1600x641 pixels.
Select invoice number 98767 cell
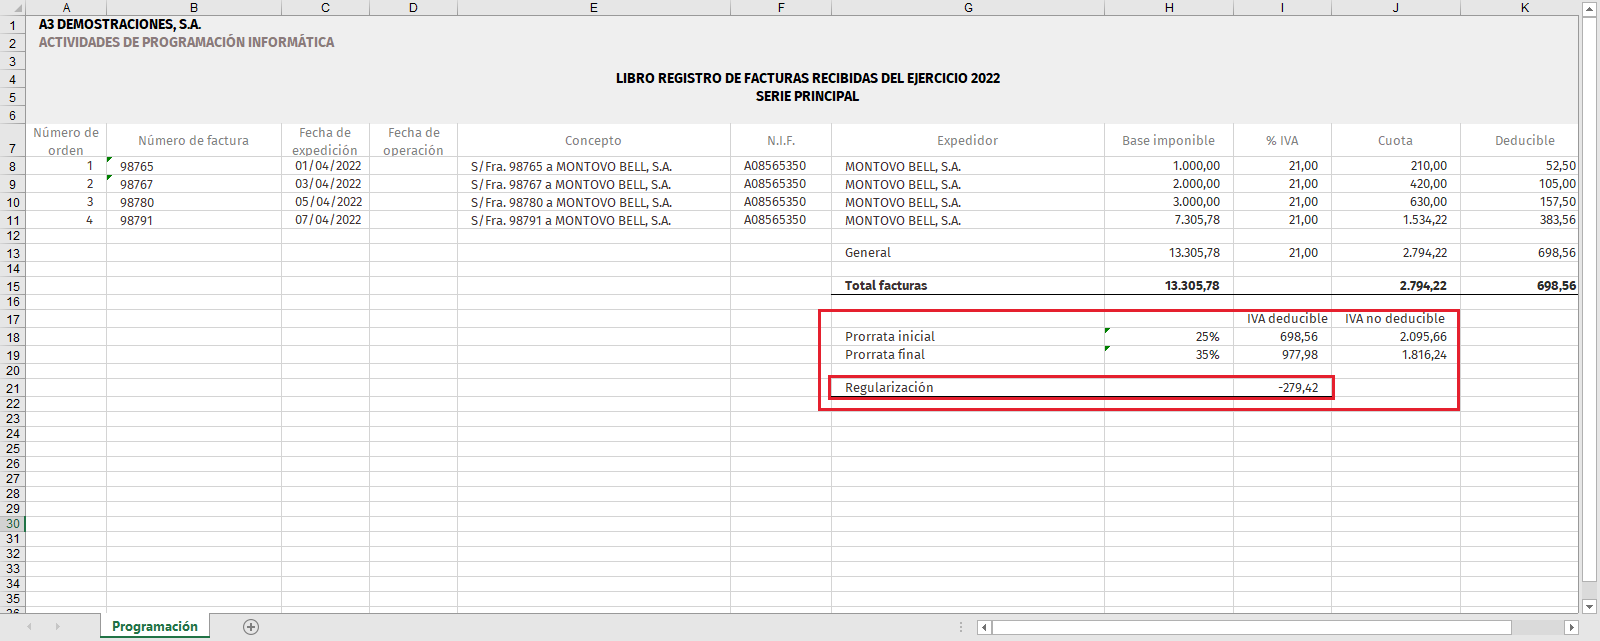tap(194, 184)
